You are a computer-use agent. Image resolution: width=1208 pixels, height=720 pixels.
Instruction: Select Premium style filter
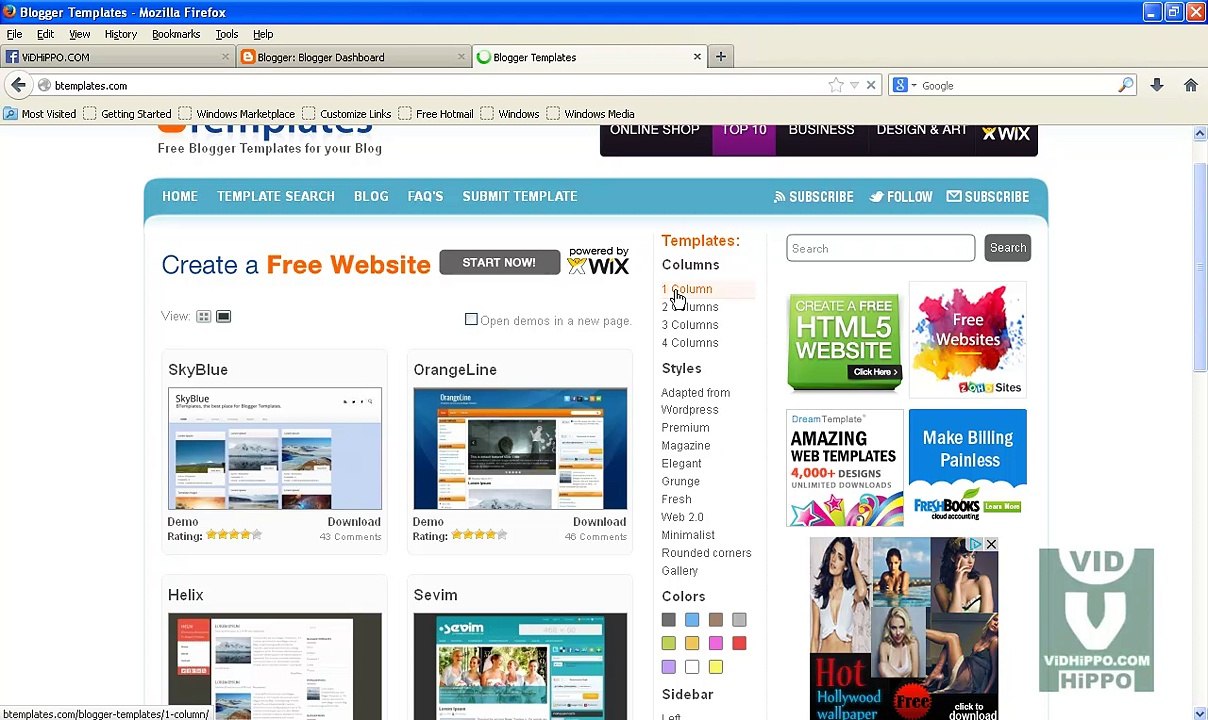(x=685, y=428)
